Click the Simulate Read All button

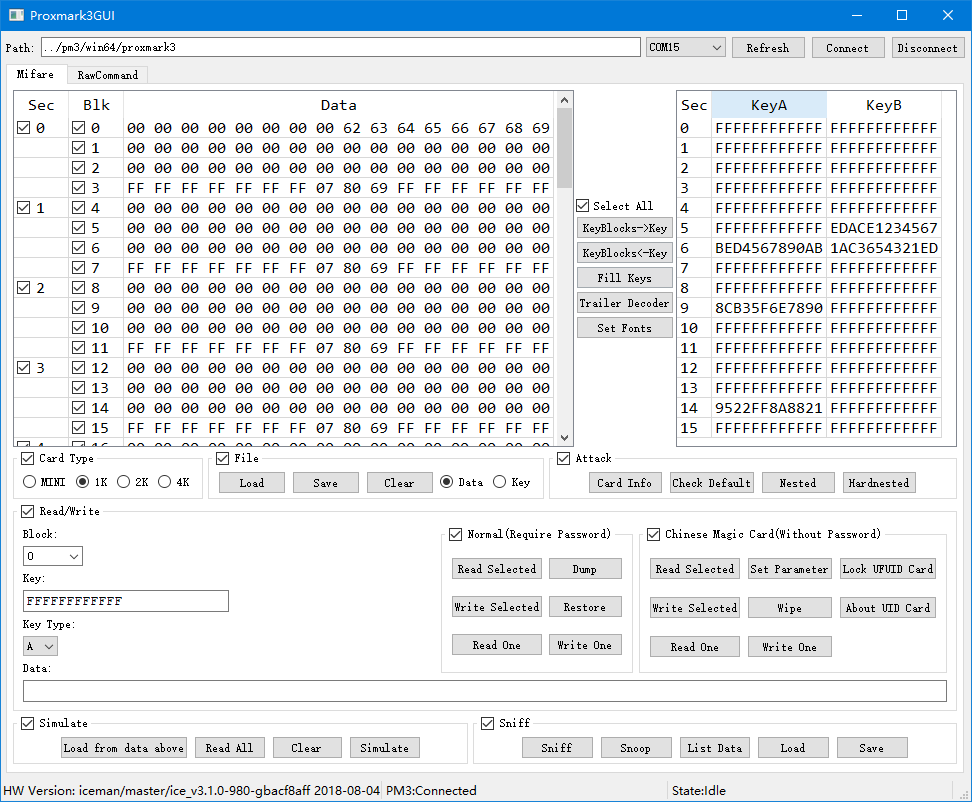pos(230,748)
